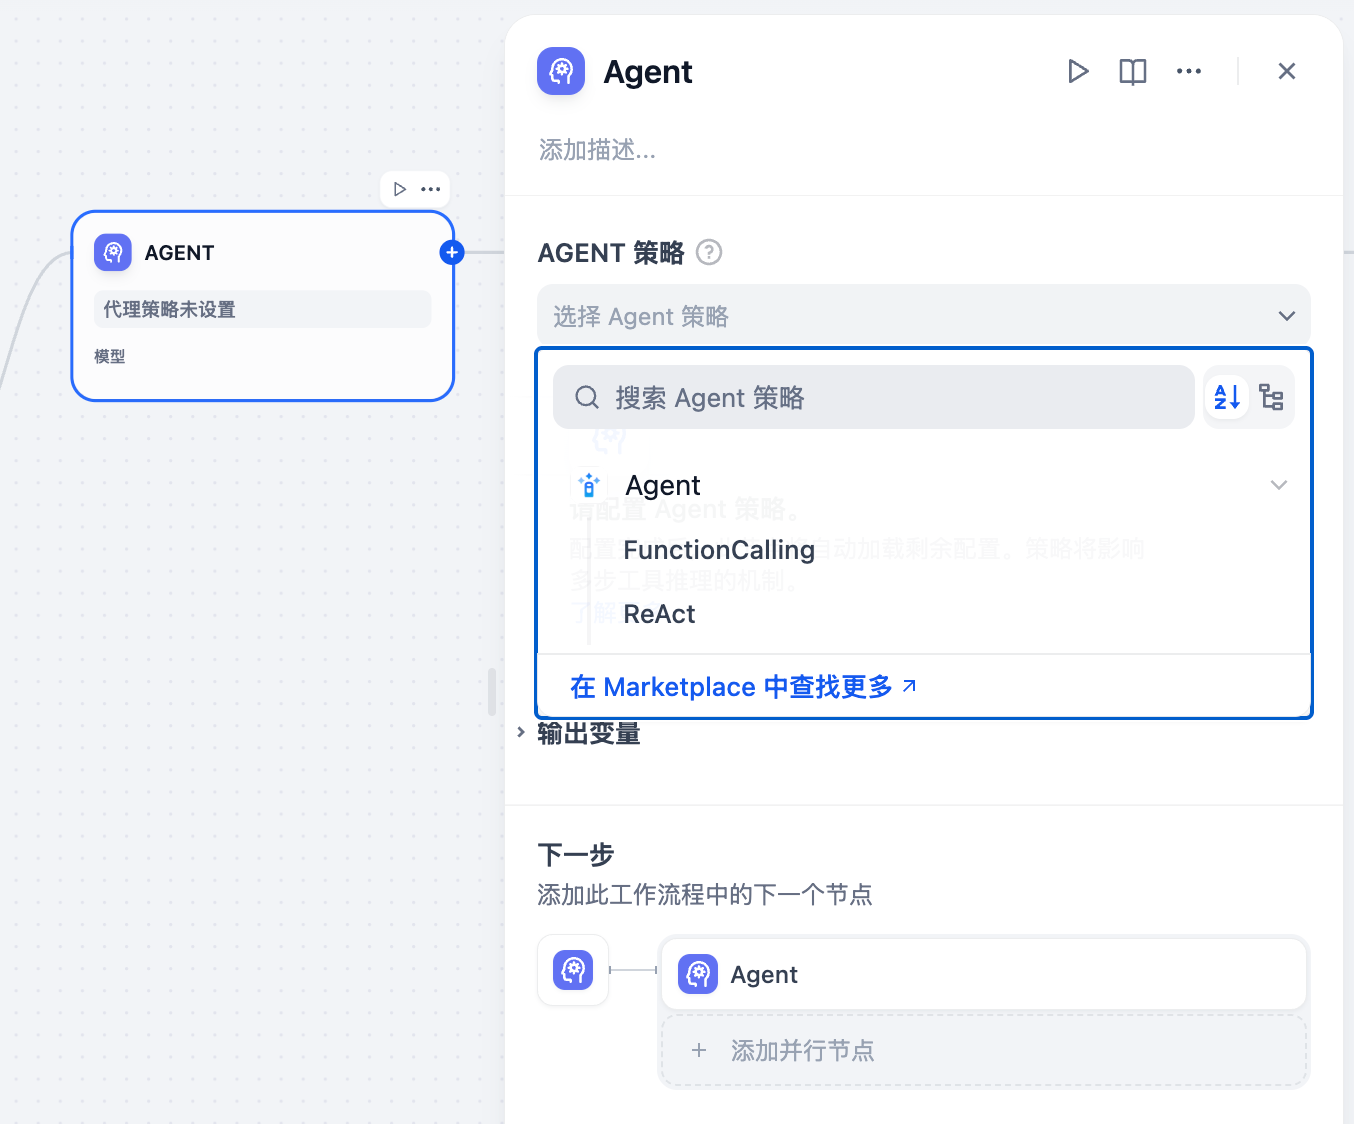Switch to tree grouping view
The width and height of the screenshot is (1354, 1124).
(1271, 397)
